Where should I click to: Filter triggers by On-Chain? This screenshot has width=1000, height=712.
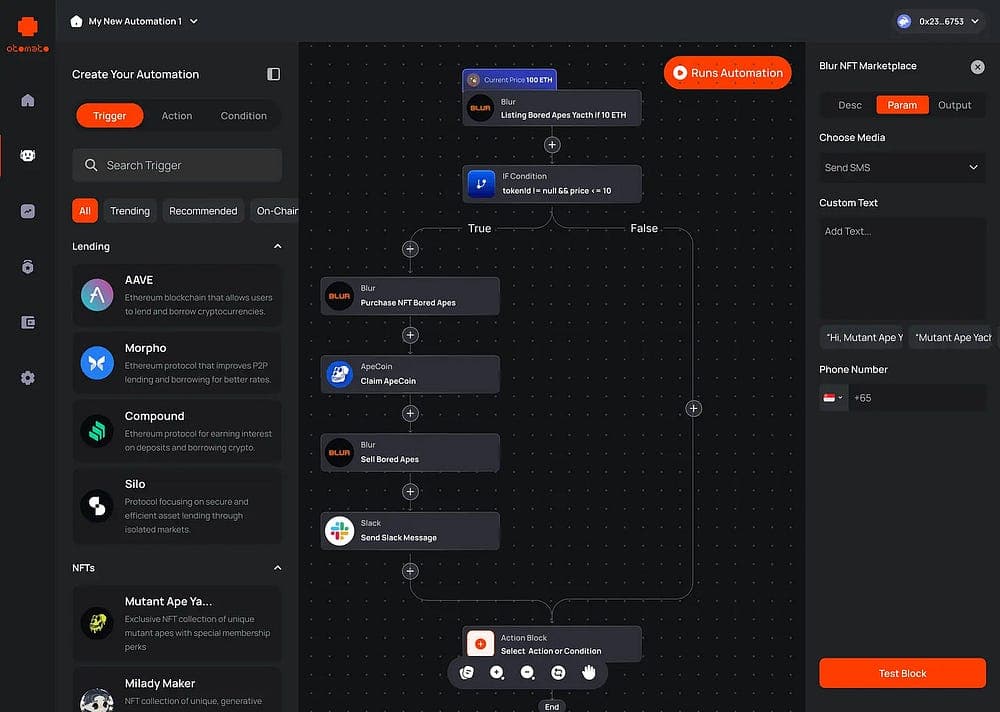point(275,211)
